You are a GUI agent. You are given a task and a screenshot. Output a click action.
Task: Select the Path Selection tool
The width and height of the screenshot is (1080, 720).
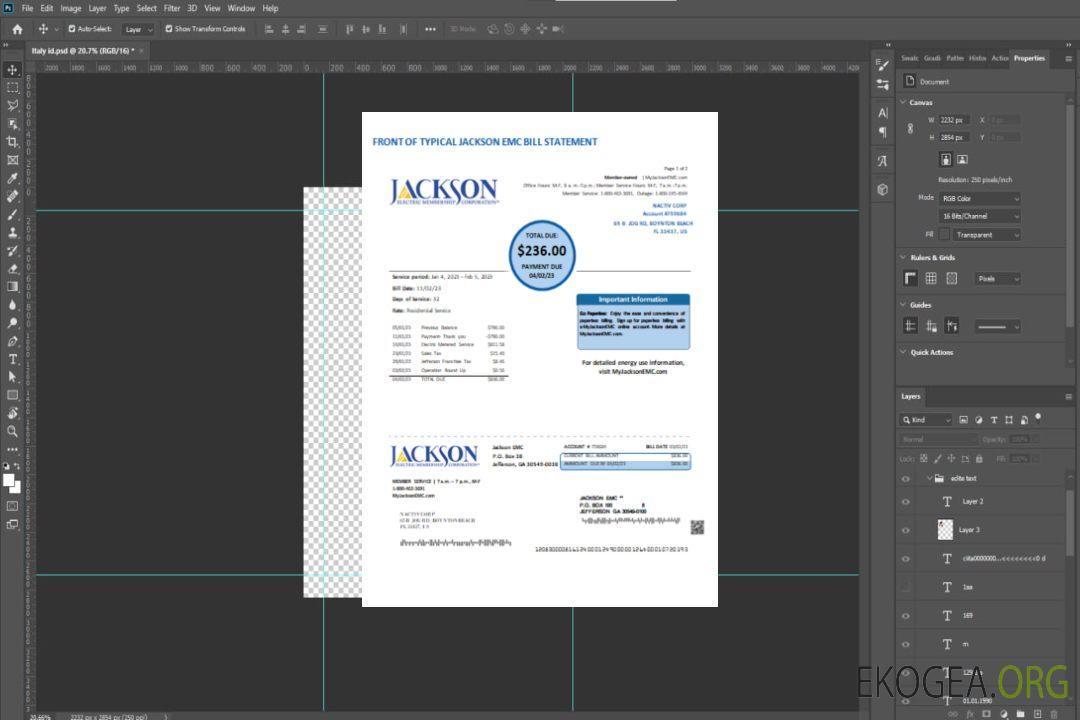12,377
